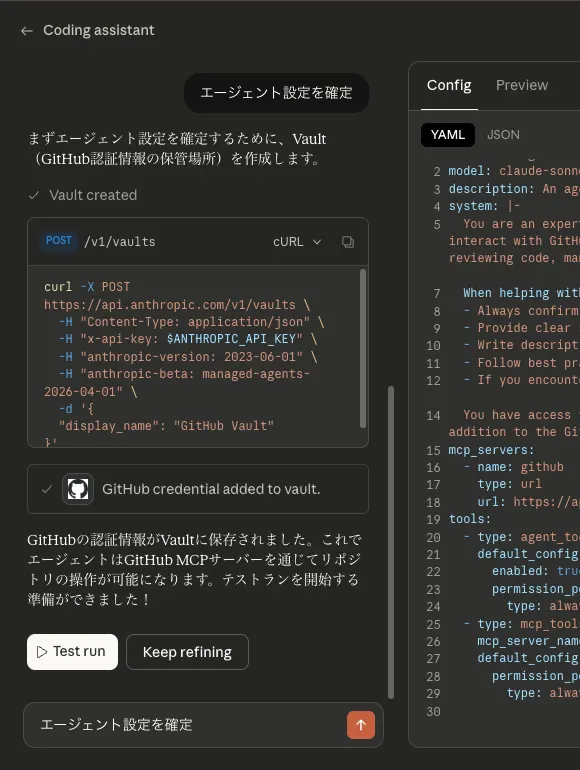The height and width of the screenshot is (770, 580).
Task: Click the 'Follow best' line 11 in config
Action: coord(521,363)
